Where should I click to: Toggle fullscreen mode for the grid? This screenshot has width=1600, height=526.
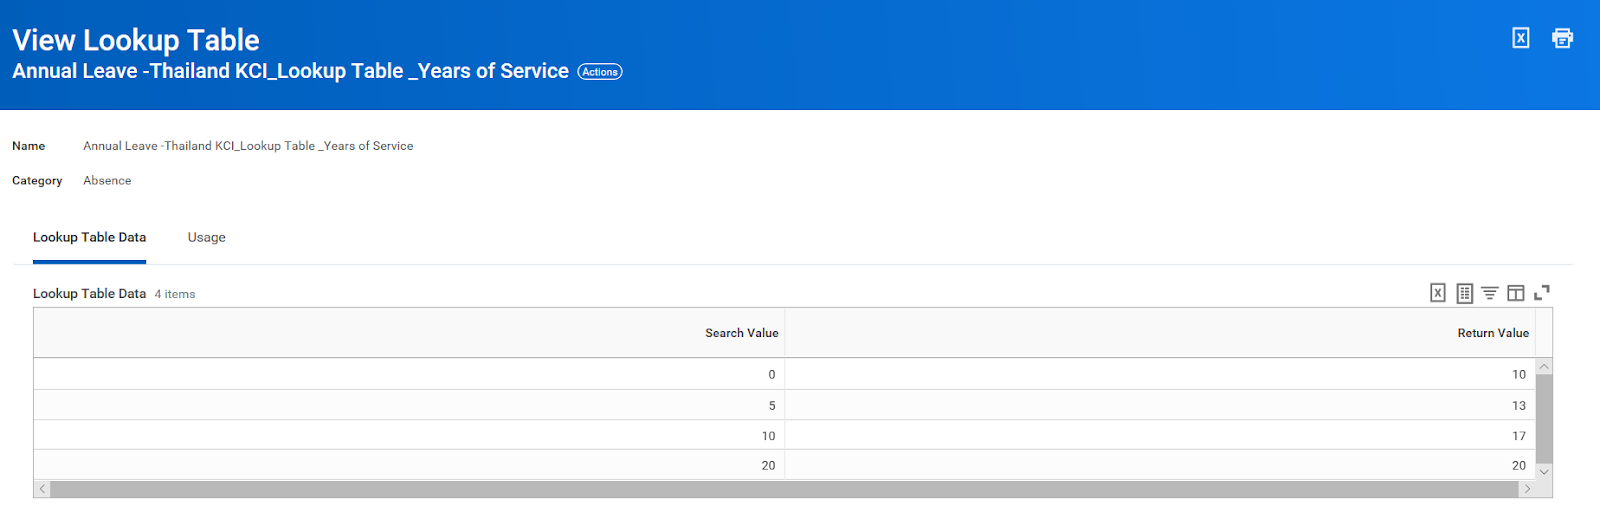point(1542,293)
